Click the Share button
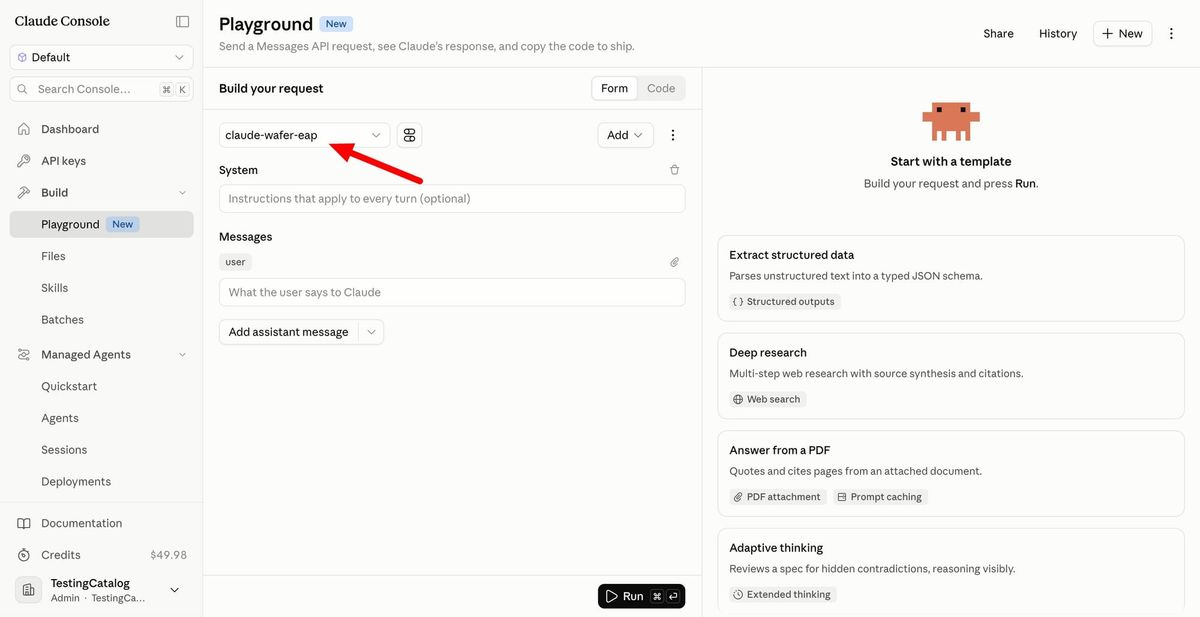The image size is (1200, 617). 998,34
